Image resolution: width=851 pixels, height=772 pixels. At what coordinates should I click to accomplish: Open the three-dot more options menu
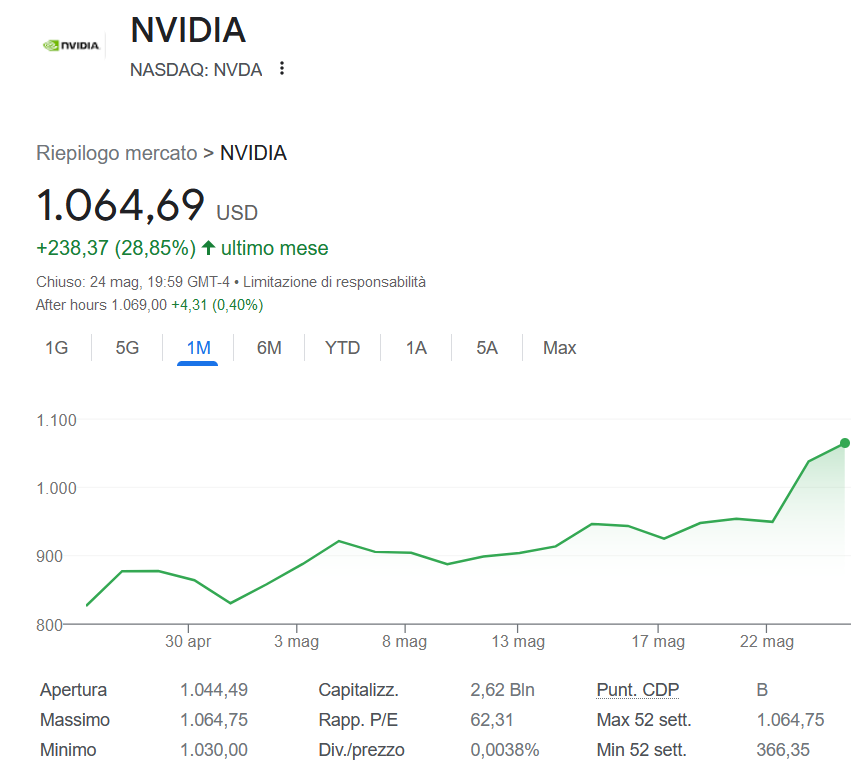(x=282, y=69)
